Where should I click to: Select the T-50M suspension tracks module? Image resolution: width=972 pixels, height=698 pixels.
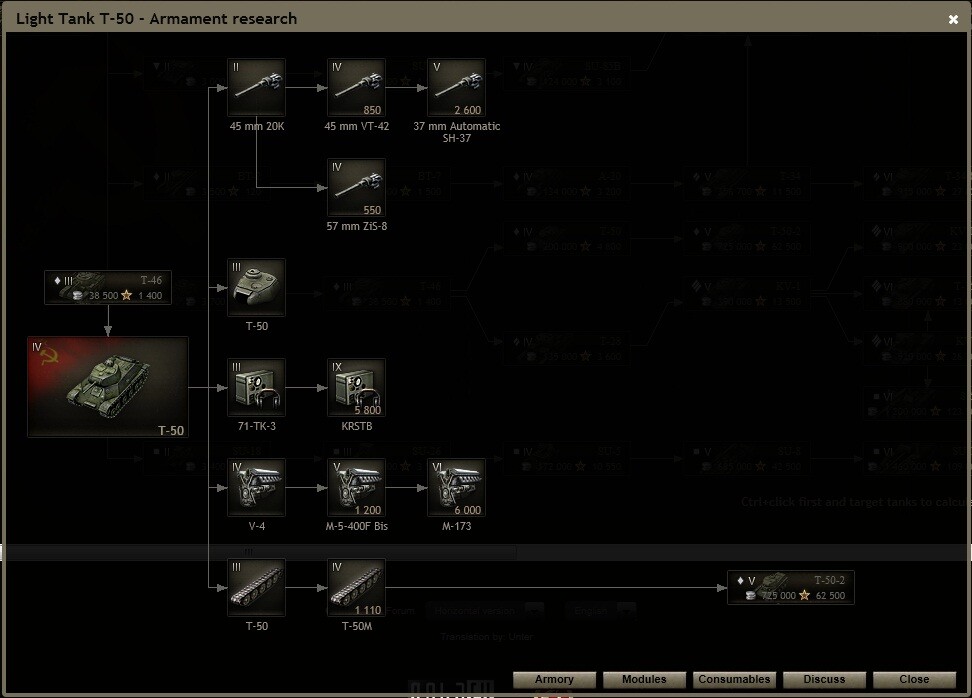click(x=356, y=588)
